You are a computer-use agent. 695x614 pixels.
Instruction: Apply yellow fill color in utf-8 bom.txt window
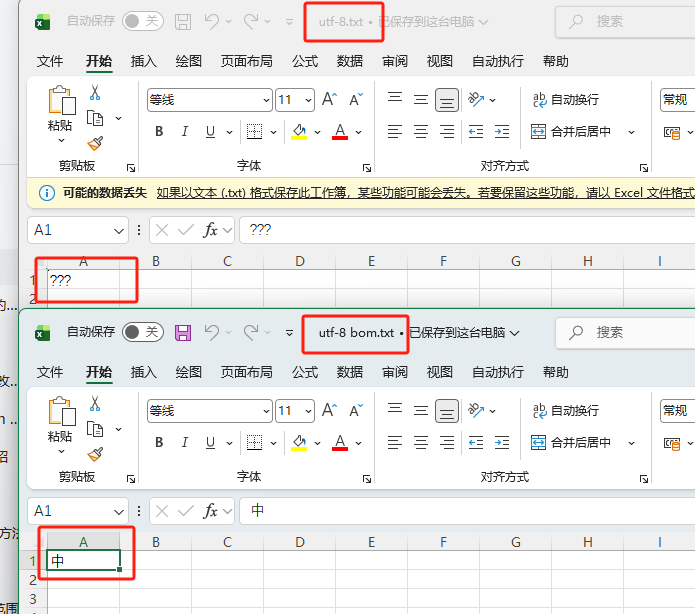[x=299, y=442]
